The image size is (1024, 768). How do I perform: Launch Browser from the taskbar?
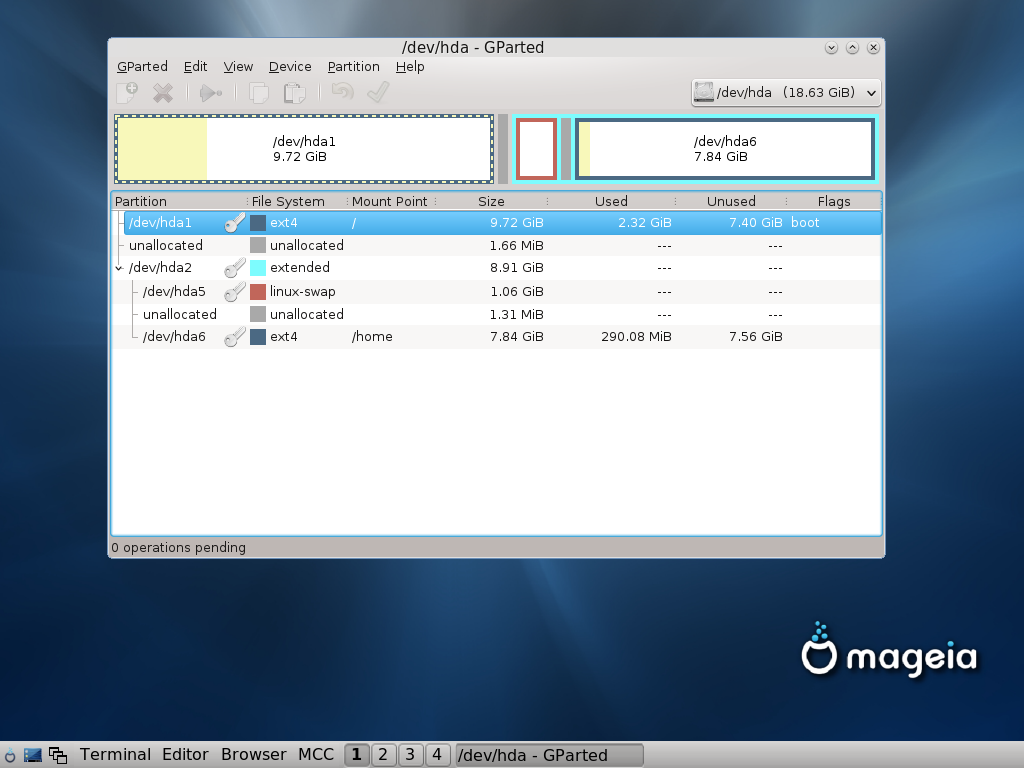pos(254,755)
